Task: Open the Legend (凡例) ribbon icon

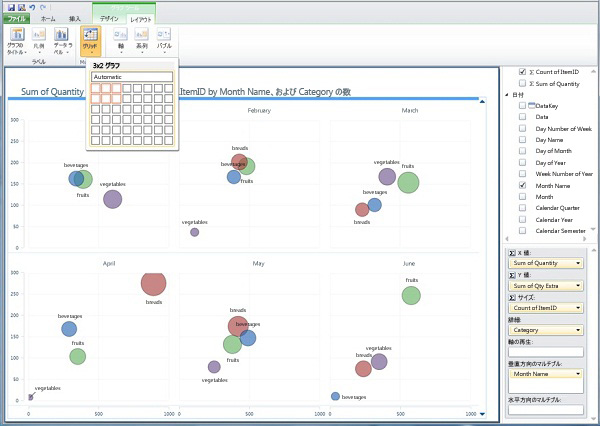Action: (x=39, y=39)
